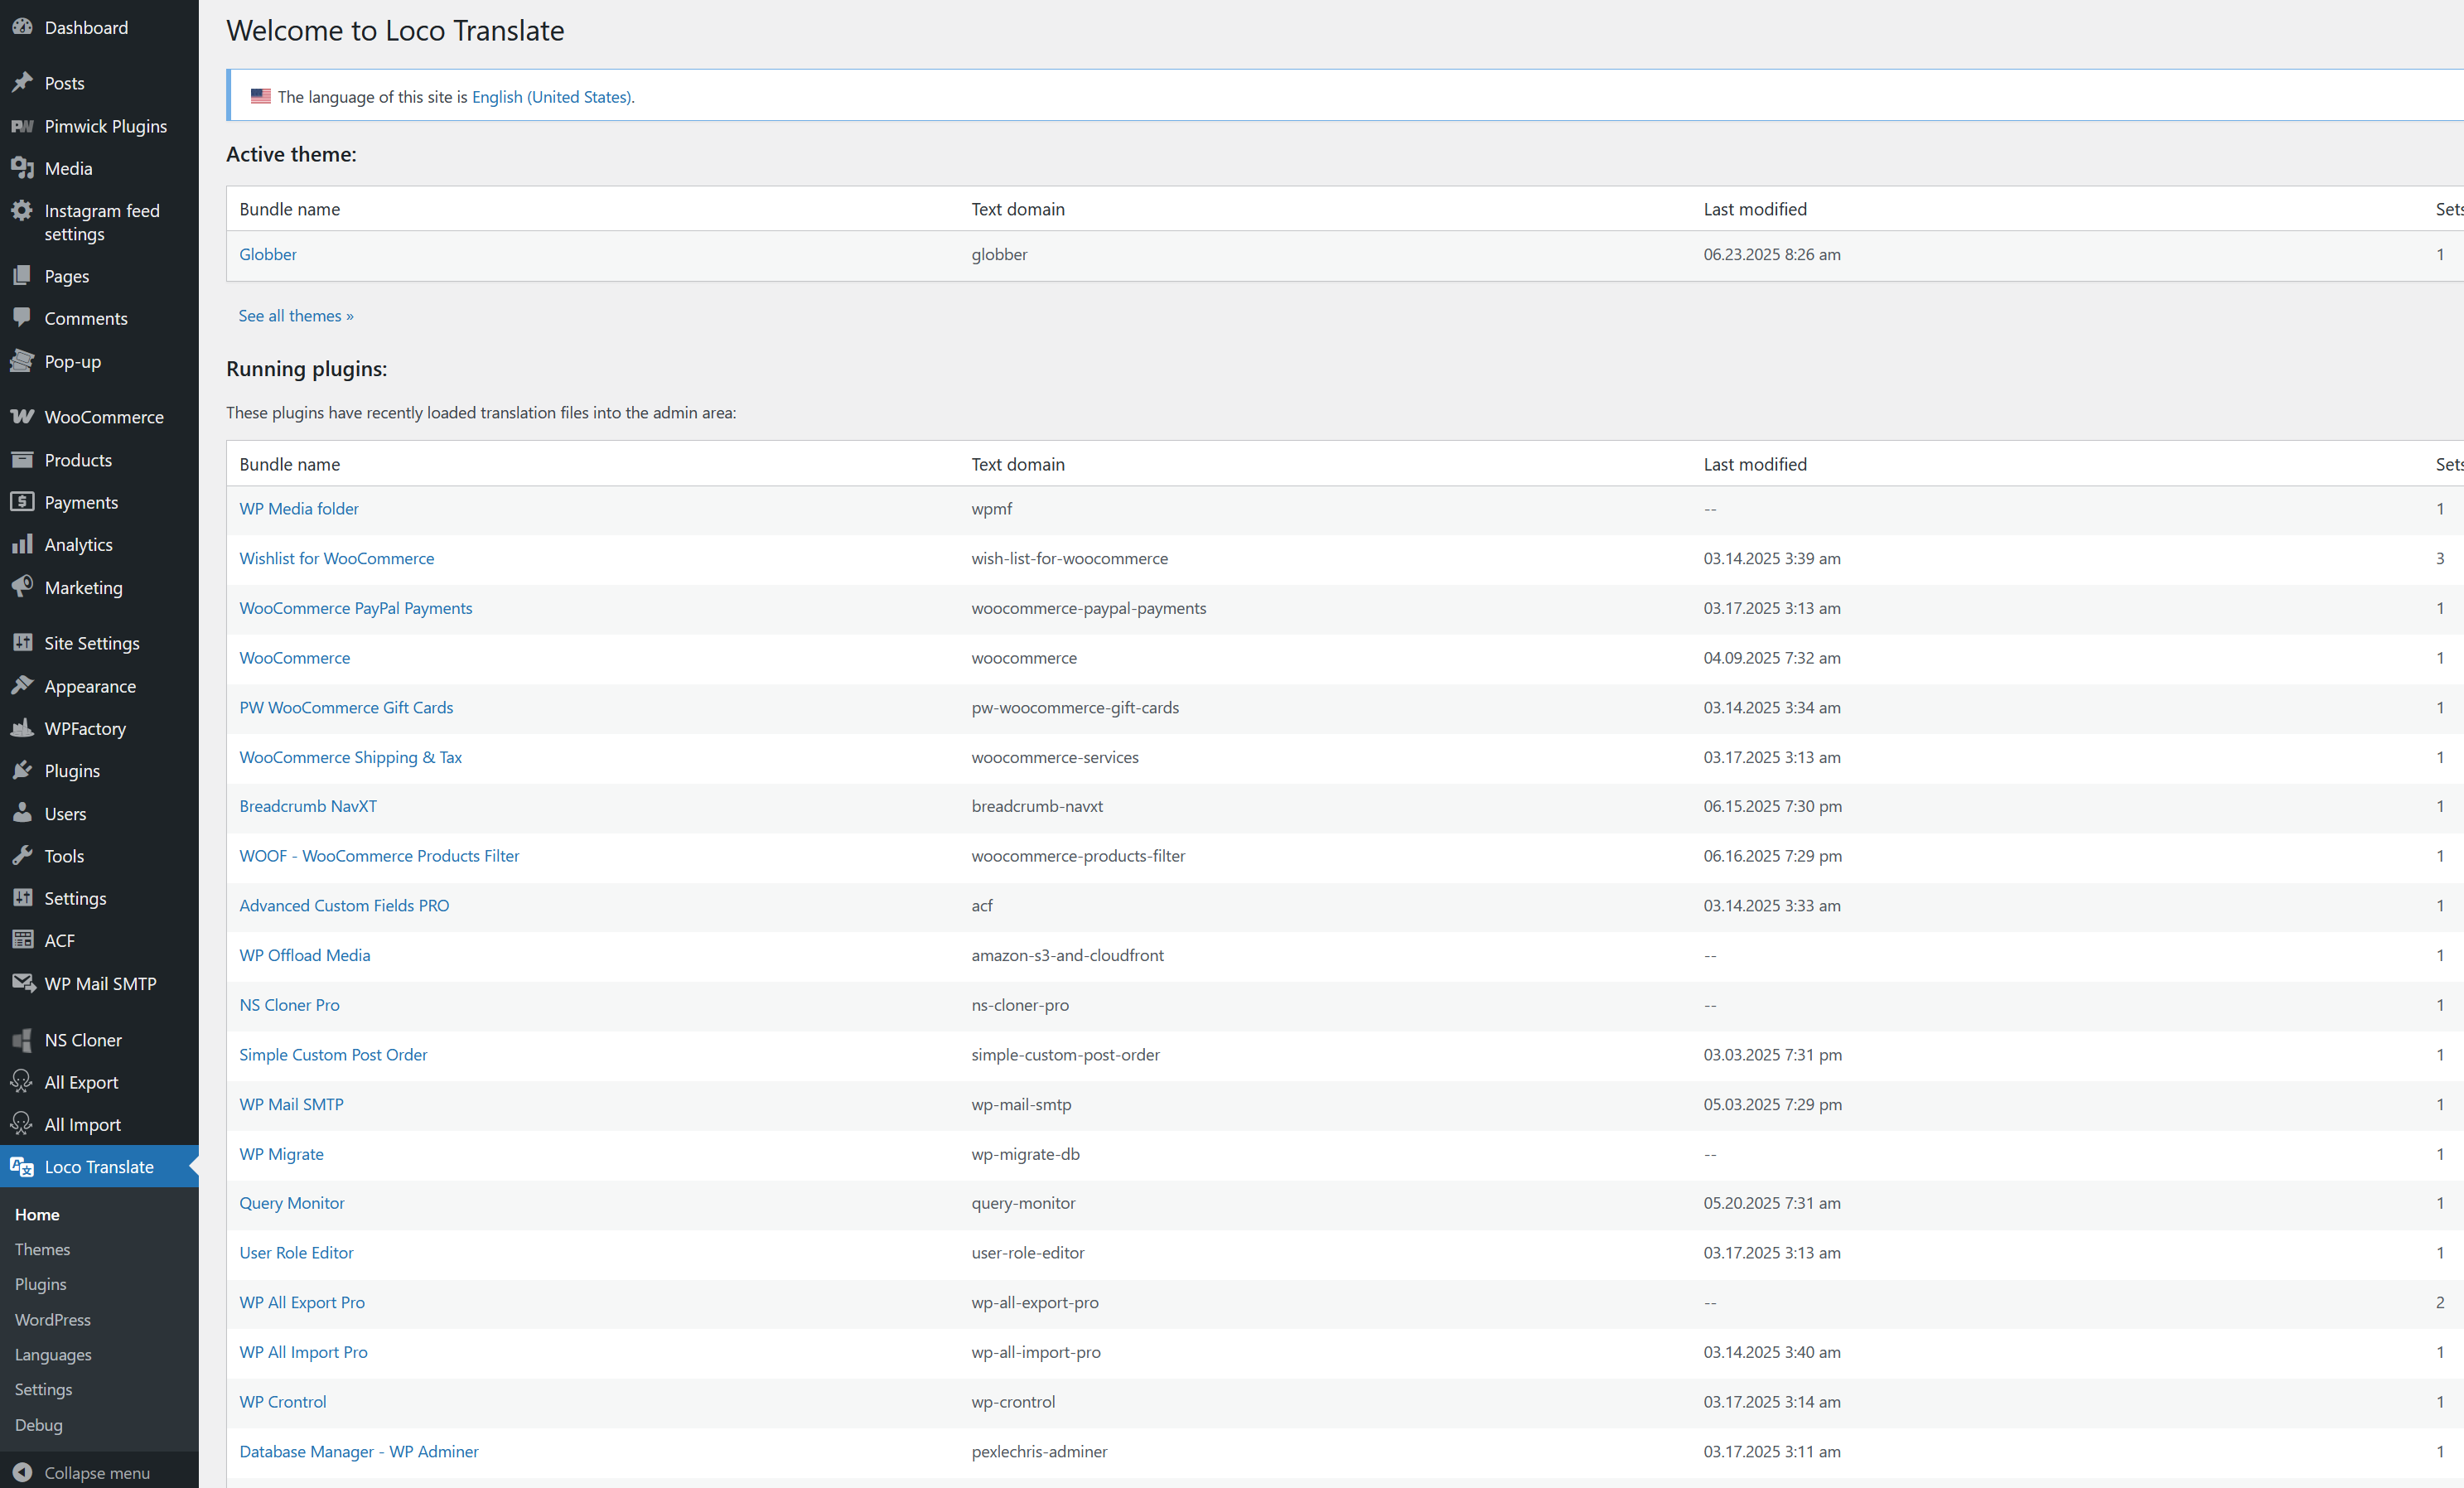This screenshot has height=1488, width=2464.
Task: Click the Plugins plug icon
Action: coord(22,770)
